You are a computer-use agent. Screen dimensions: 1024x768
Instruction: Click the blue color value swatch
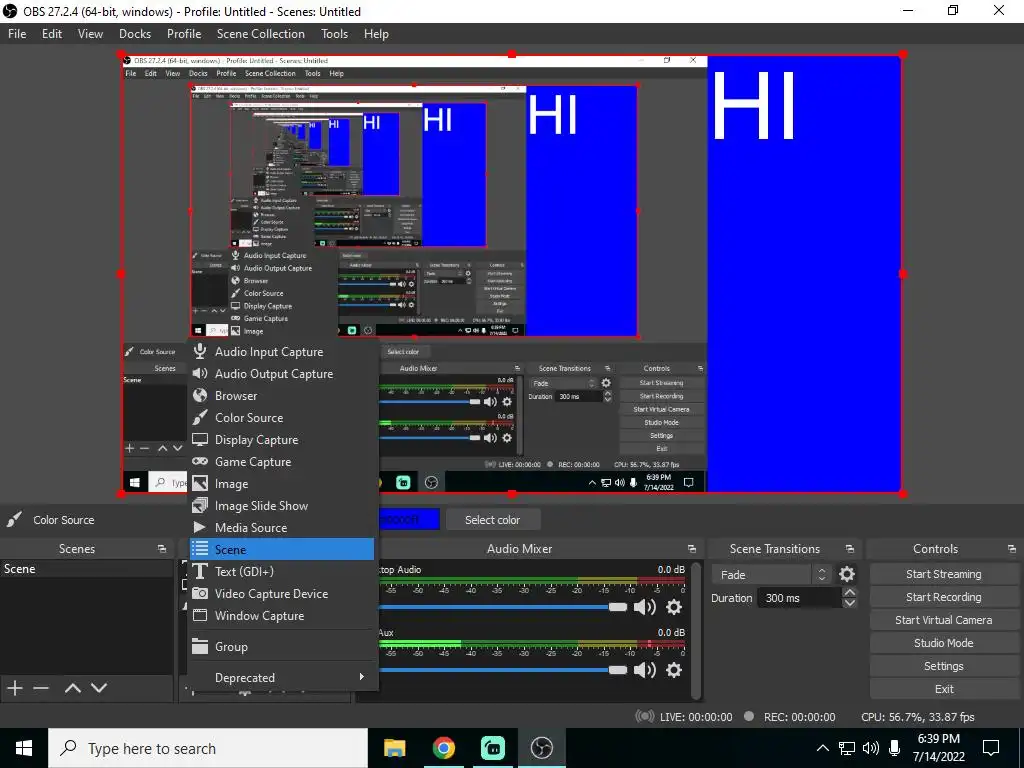click(x=409, y=520)
